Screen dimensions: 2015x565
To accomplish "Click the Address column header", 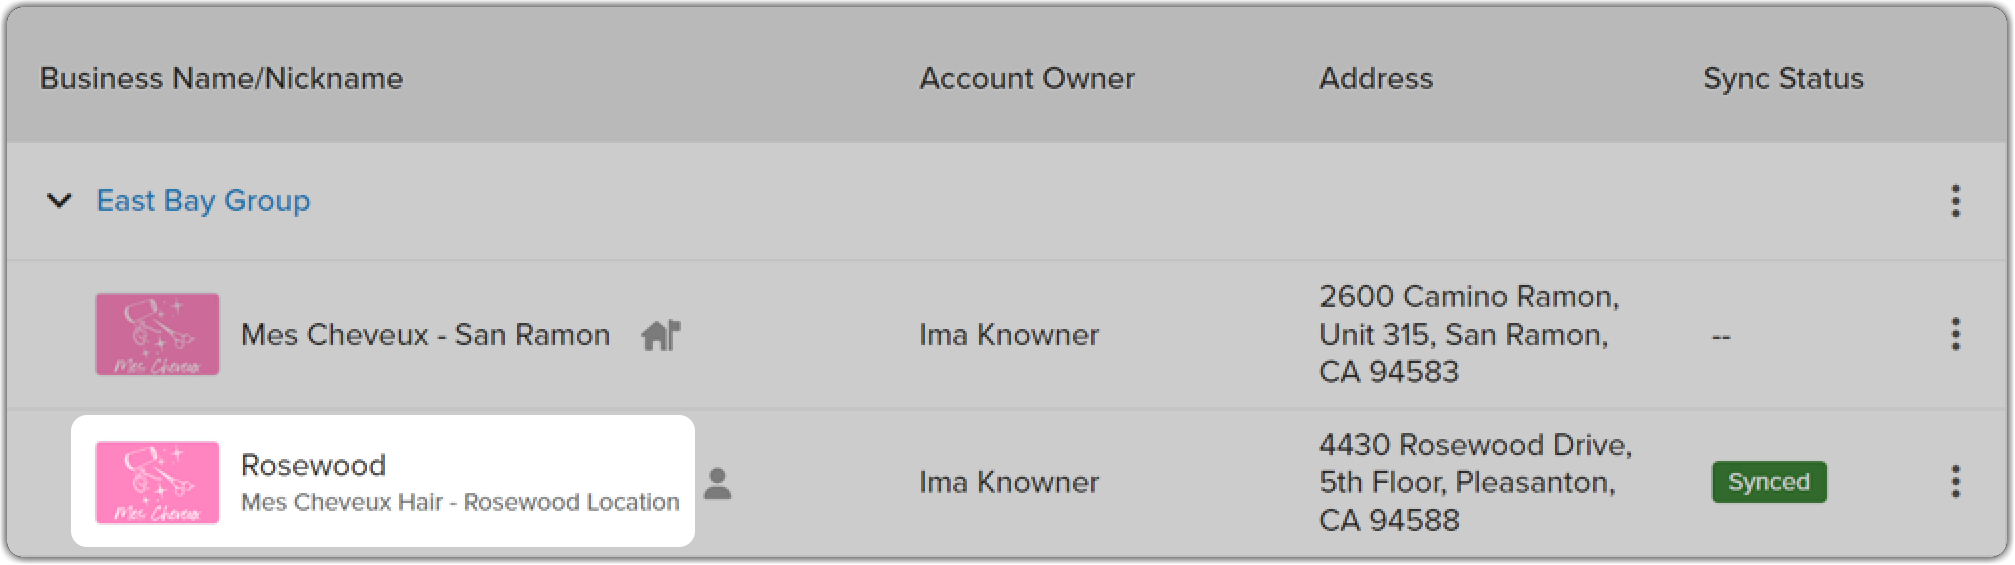I will tap(1375, 78).
